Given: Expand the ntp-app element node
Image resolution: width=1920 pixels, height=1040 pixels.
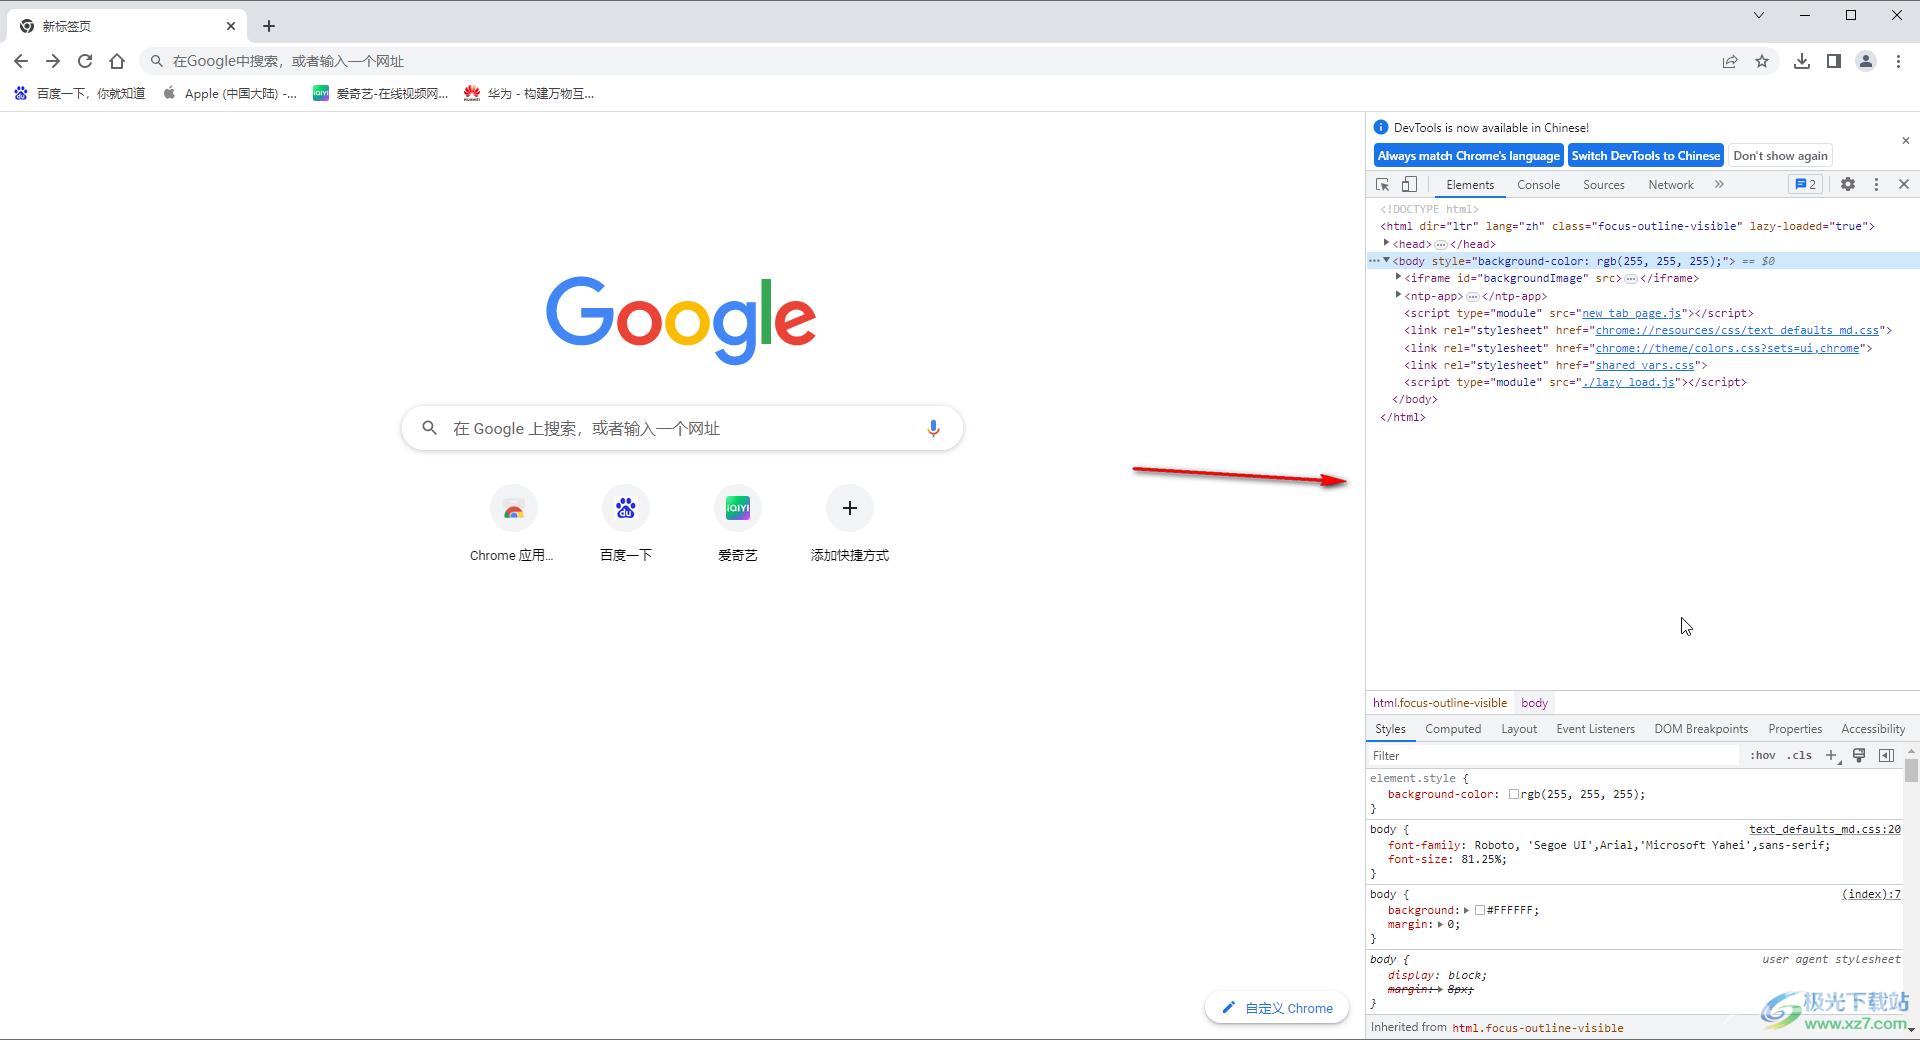Looking at the screenshot, I should 1398,295.
